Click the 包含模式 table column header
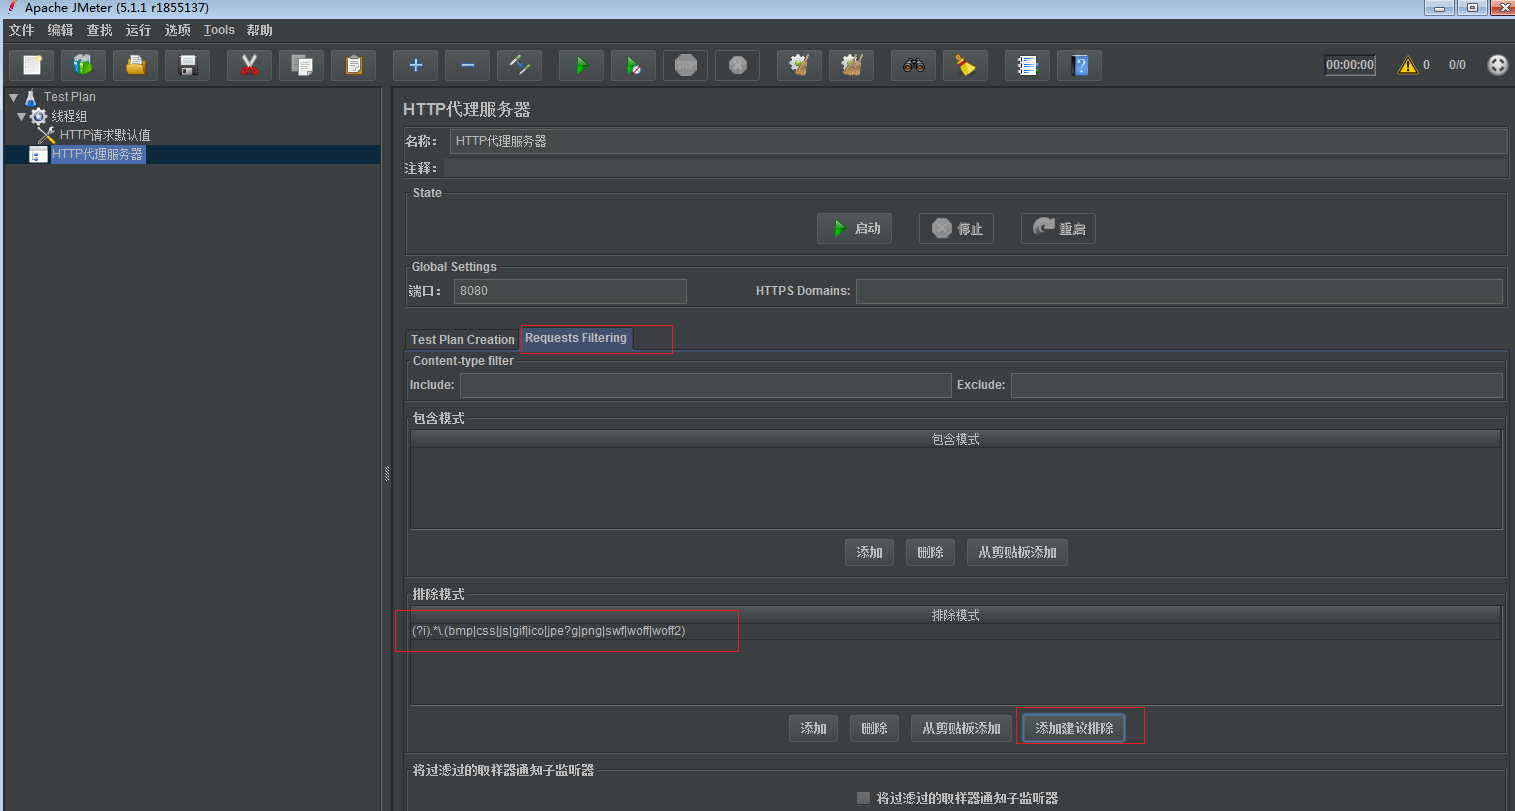This screenshot has width=1515, height=811. pyautogui.click(x=956, y=439)
